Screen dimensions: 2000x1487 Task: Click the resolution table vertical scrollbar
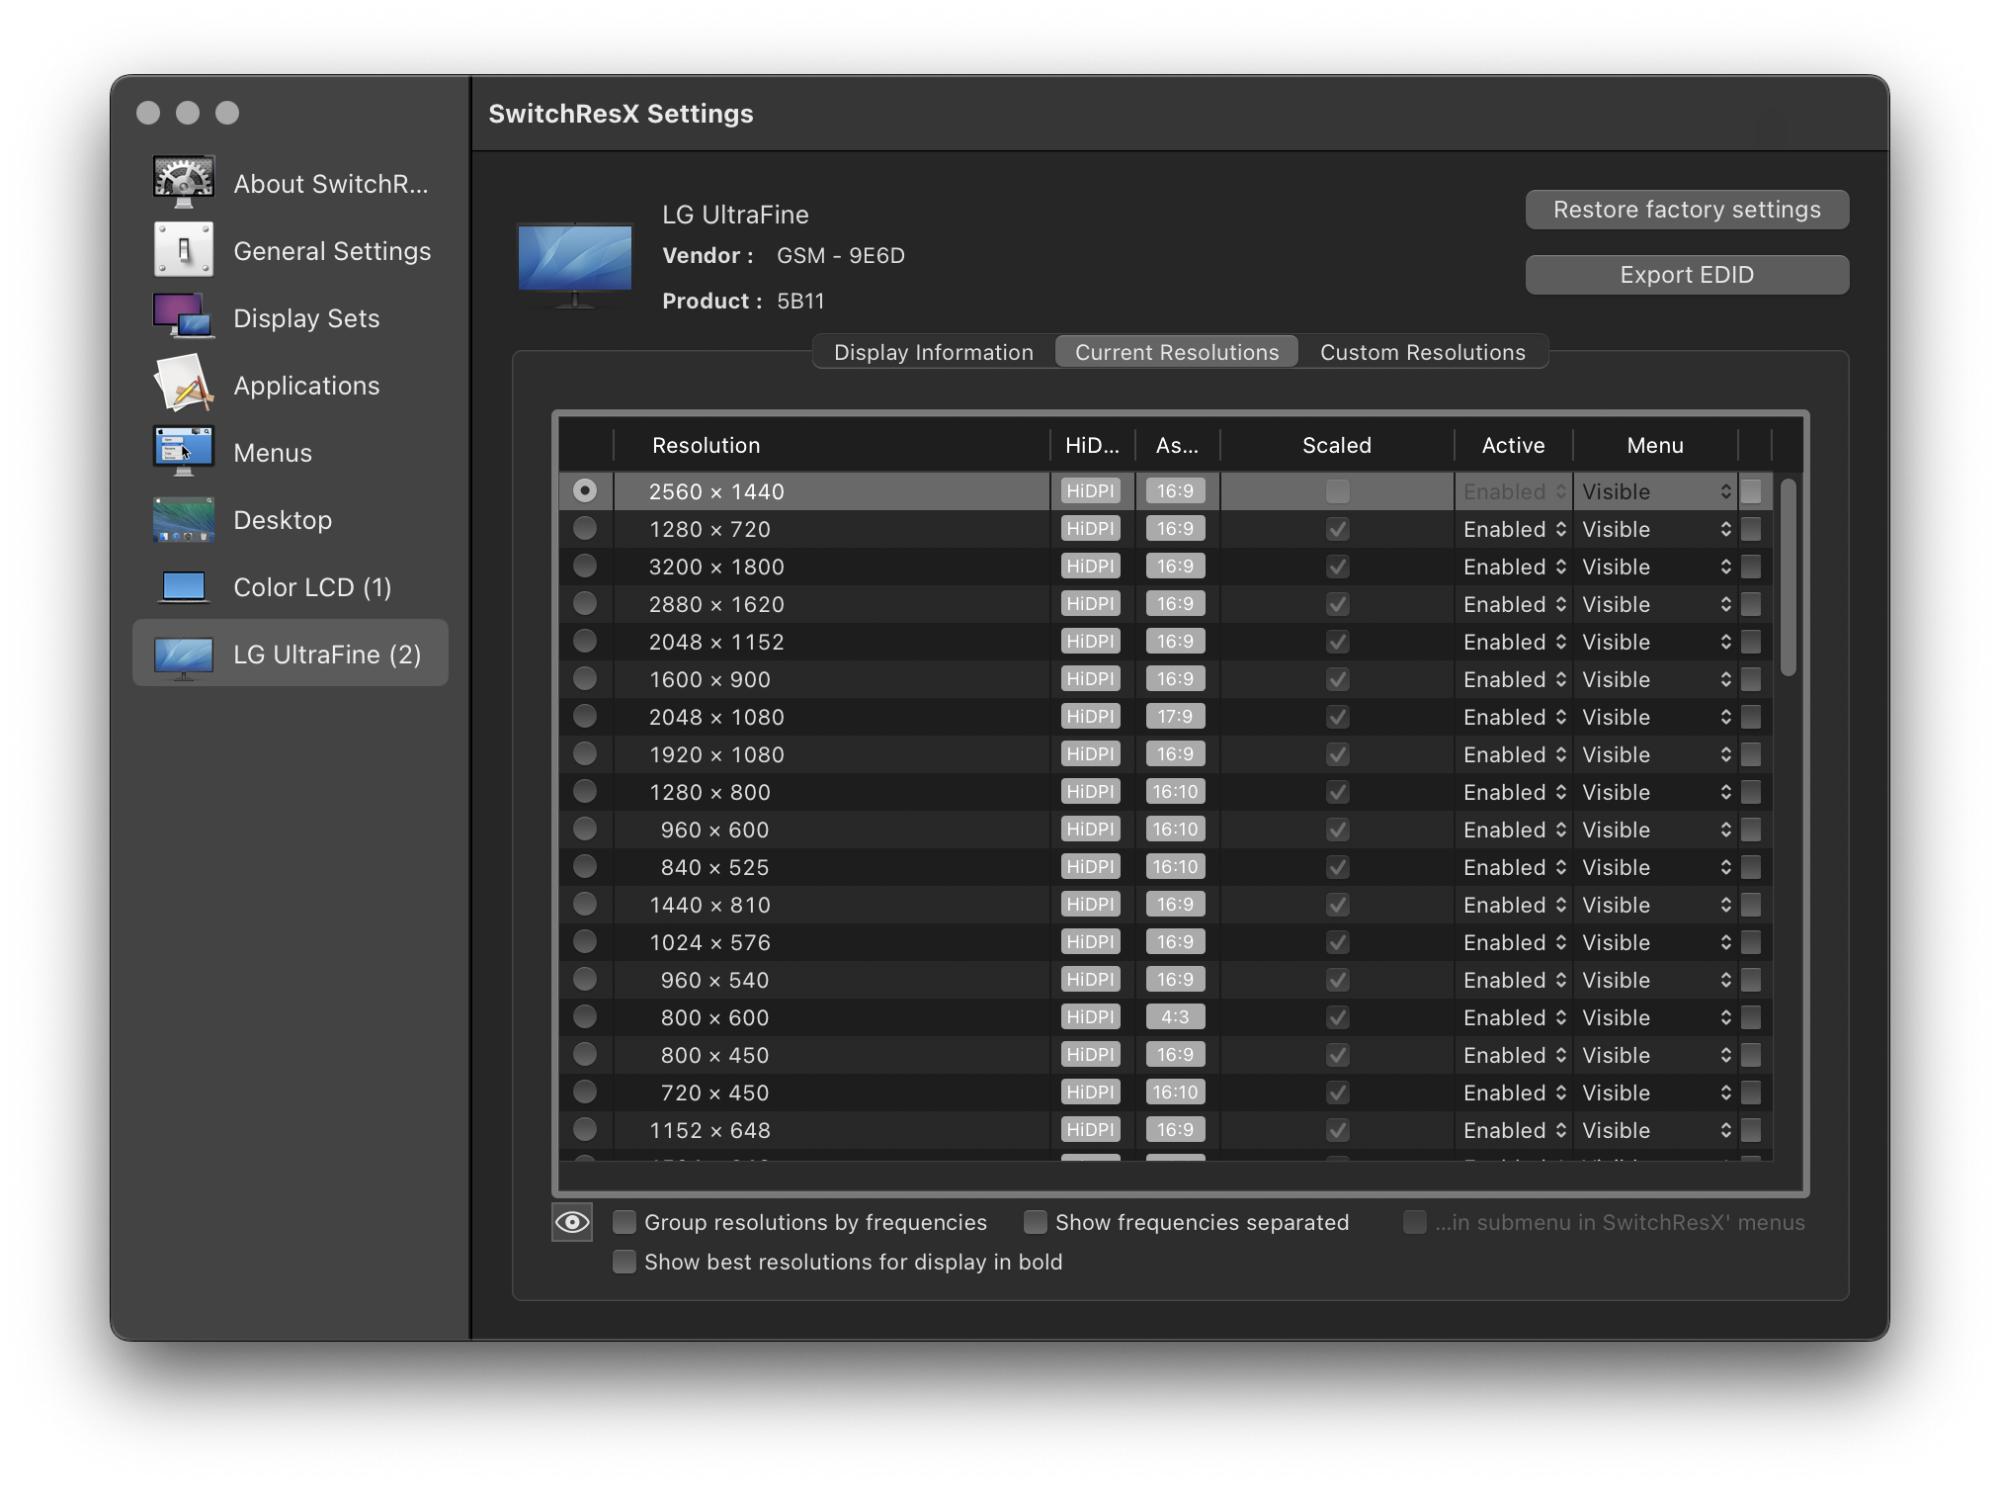pos(1788,578)
